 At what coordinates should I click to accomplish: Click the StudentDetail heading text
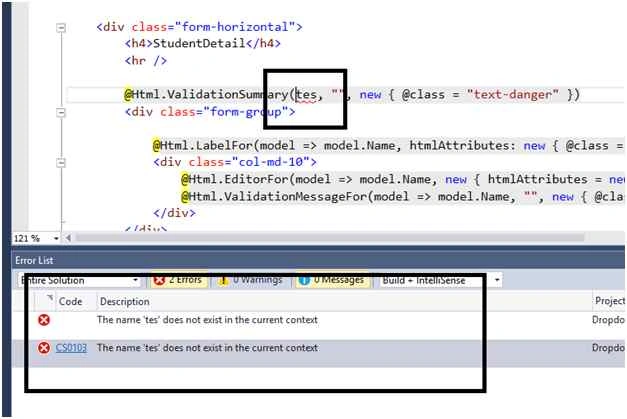[199, 43]
